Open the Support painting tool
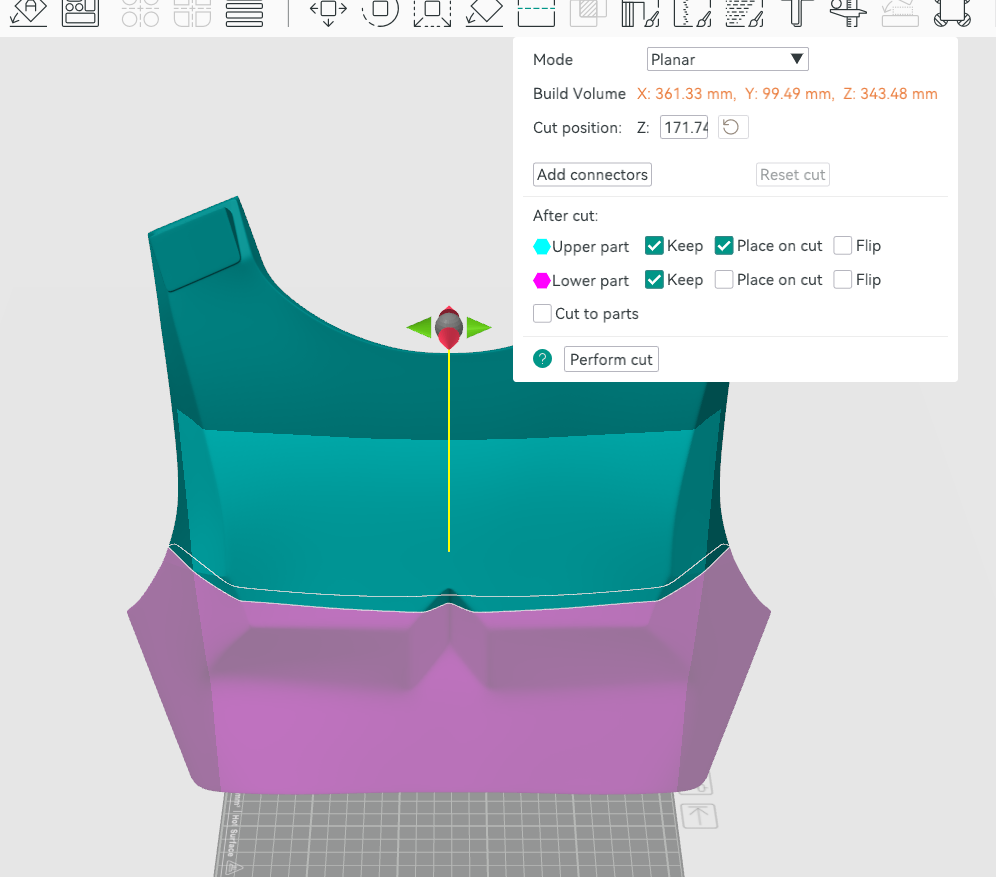This screenshot has height=877, width=996. [744, 14]
